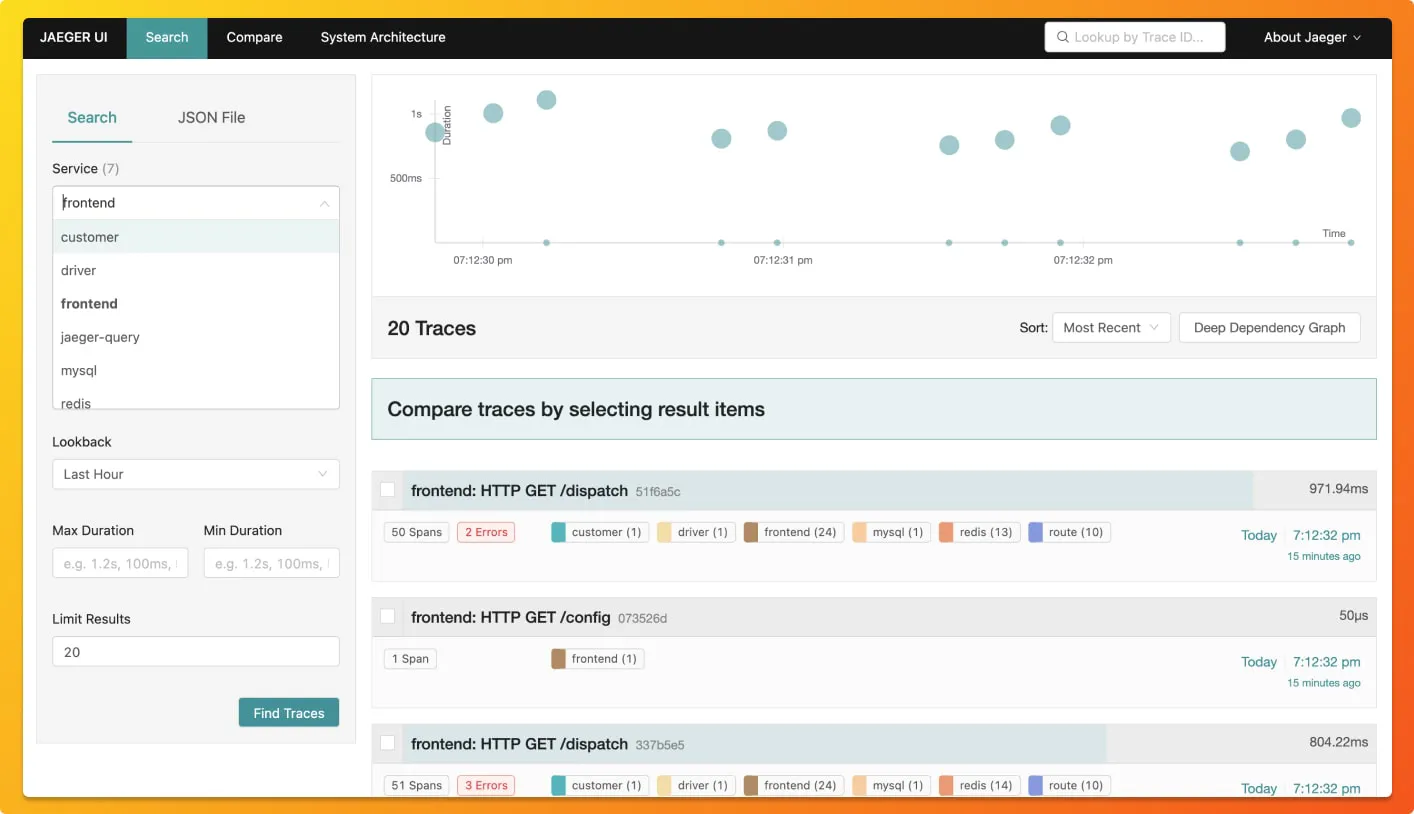
Task: Select the rightmost large dot in the scatter plot
Action: pyautogui.click(x=1351, y=118)
